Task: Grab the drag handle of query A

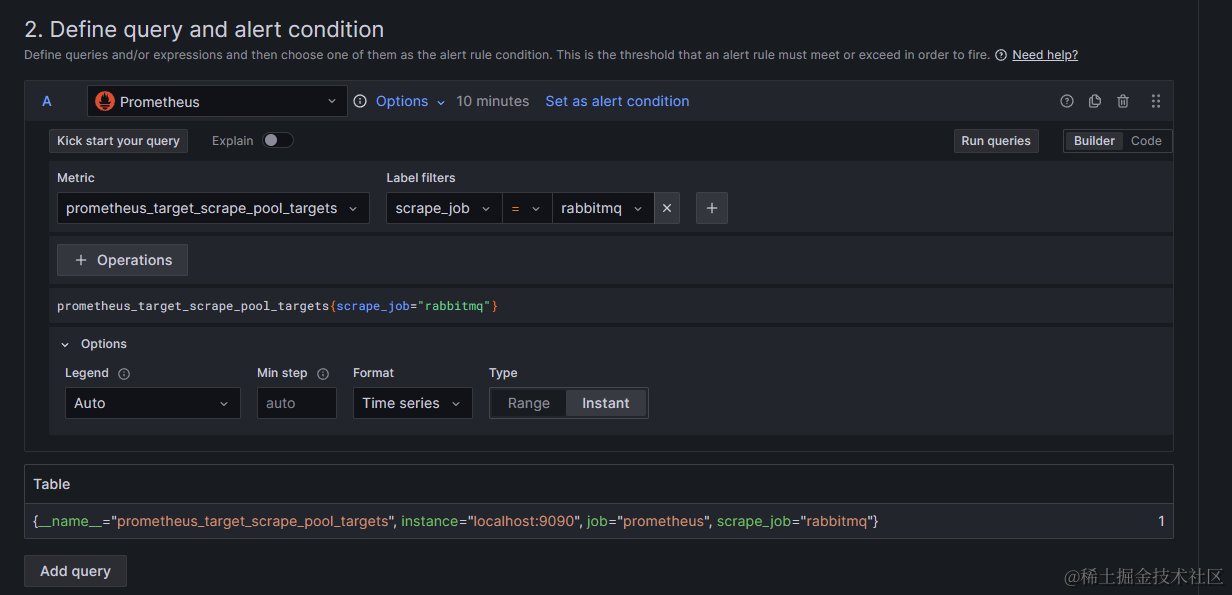Action: (x=1156, y=101)
